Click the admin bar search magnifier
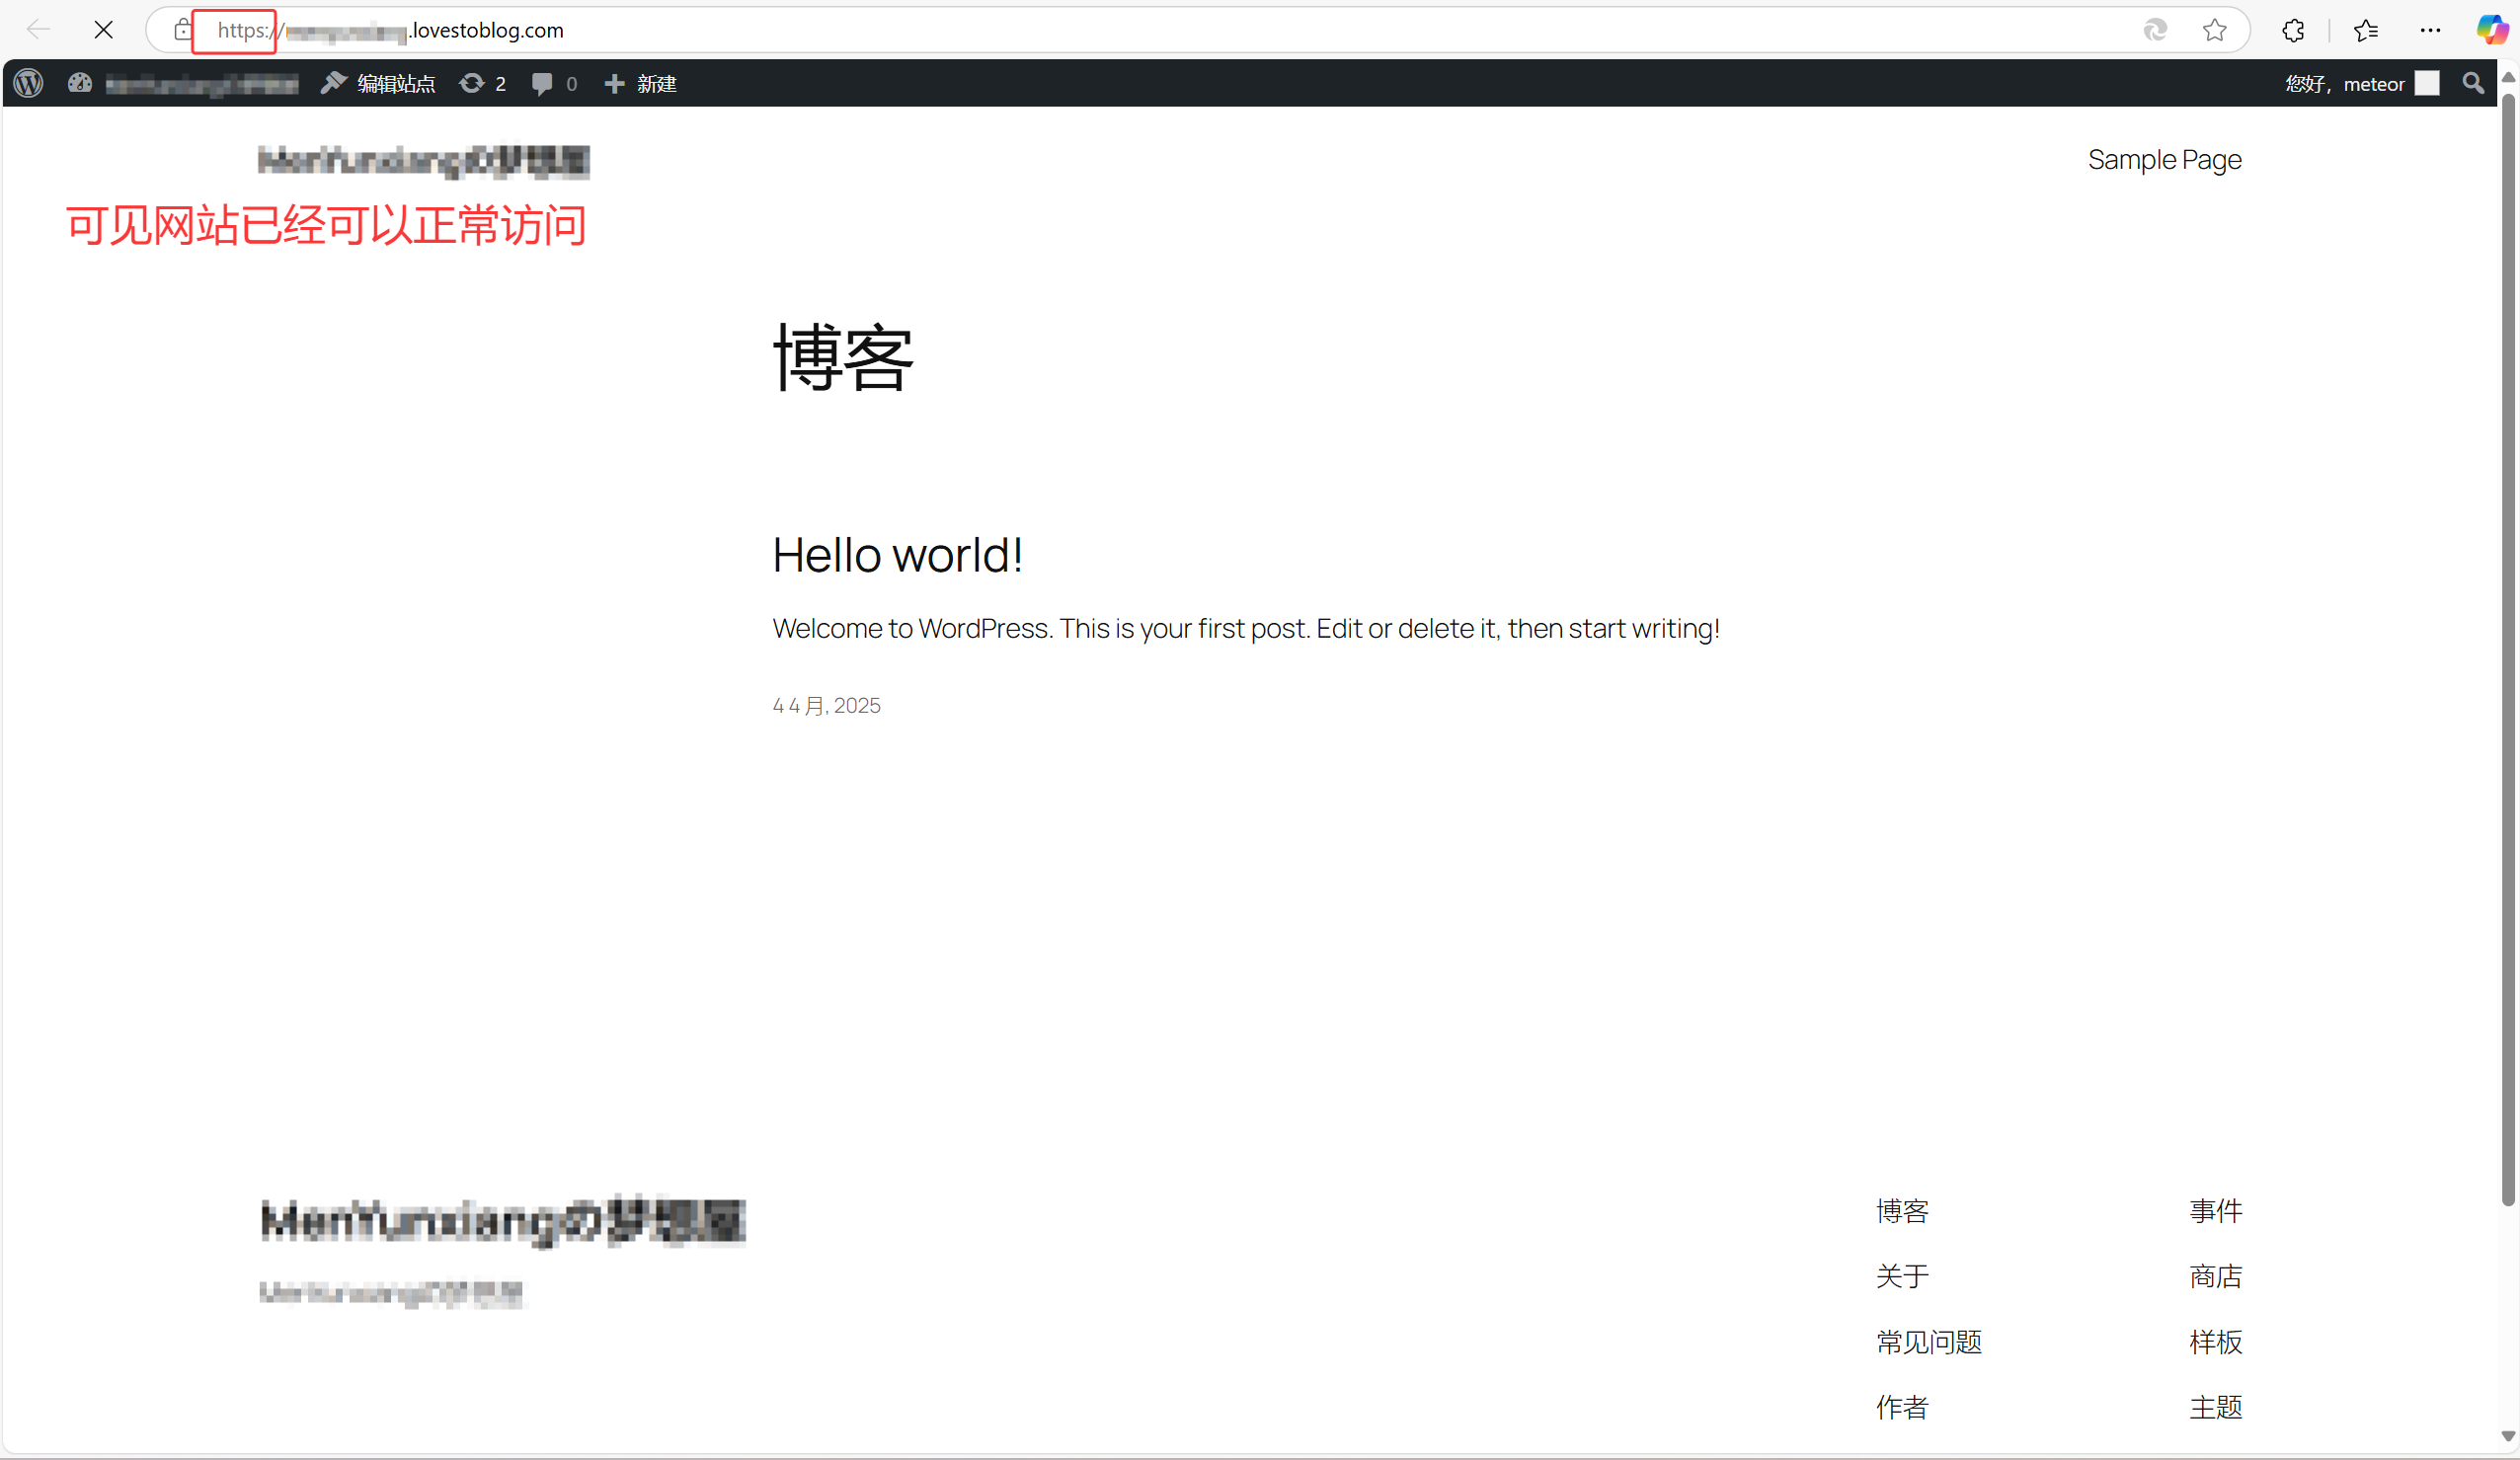Screen dimensions: 2520x1460 click(x=2473, y=83)
